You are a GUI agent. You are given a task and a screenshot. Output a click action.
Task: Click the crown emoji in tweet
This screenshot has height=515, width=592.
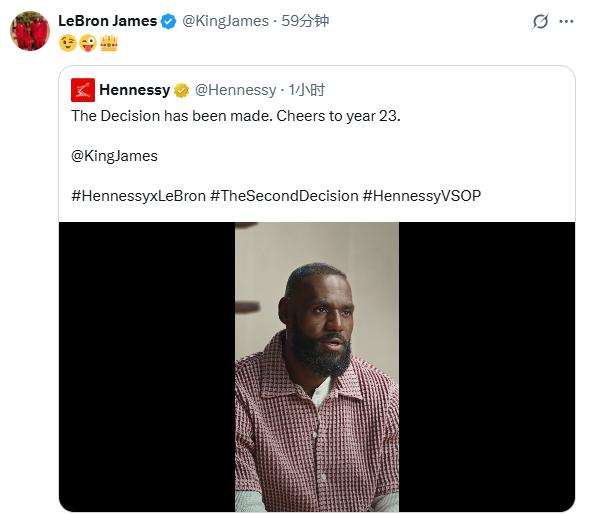click(109, 43)
